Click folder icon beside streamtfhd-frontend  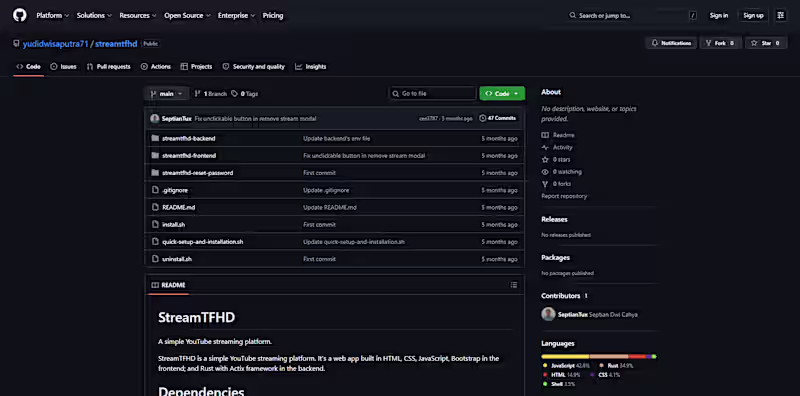pos(155,156)
